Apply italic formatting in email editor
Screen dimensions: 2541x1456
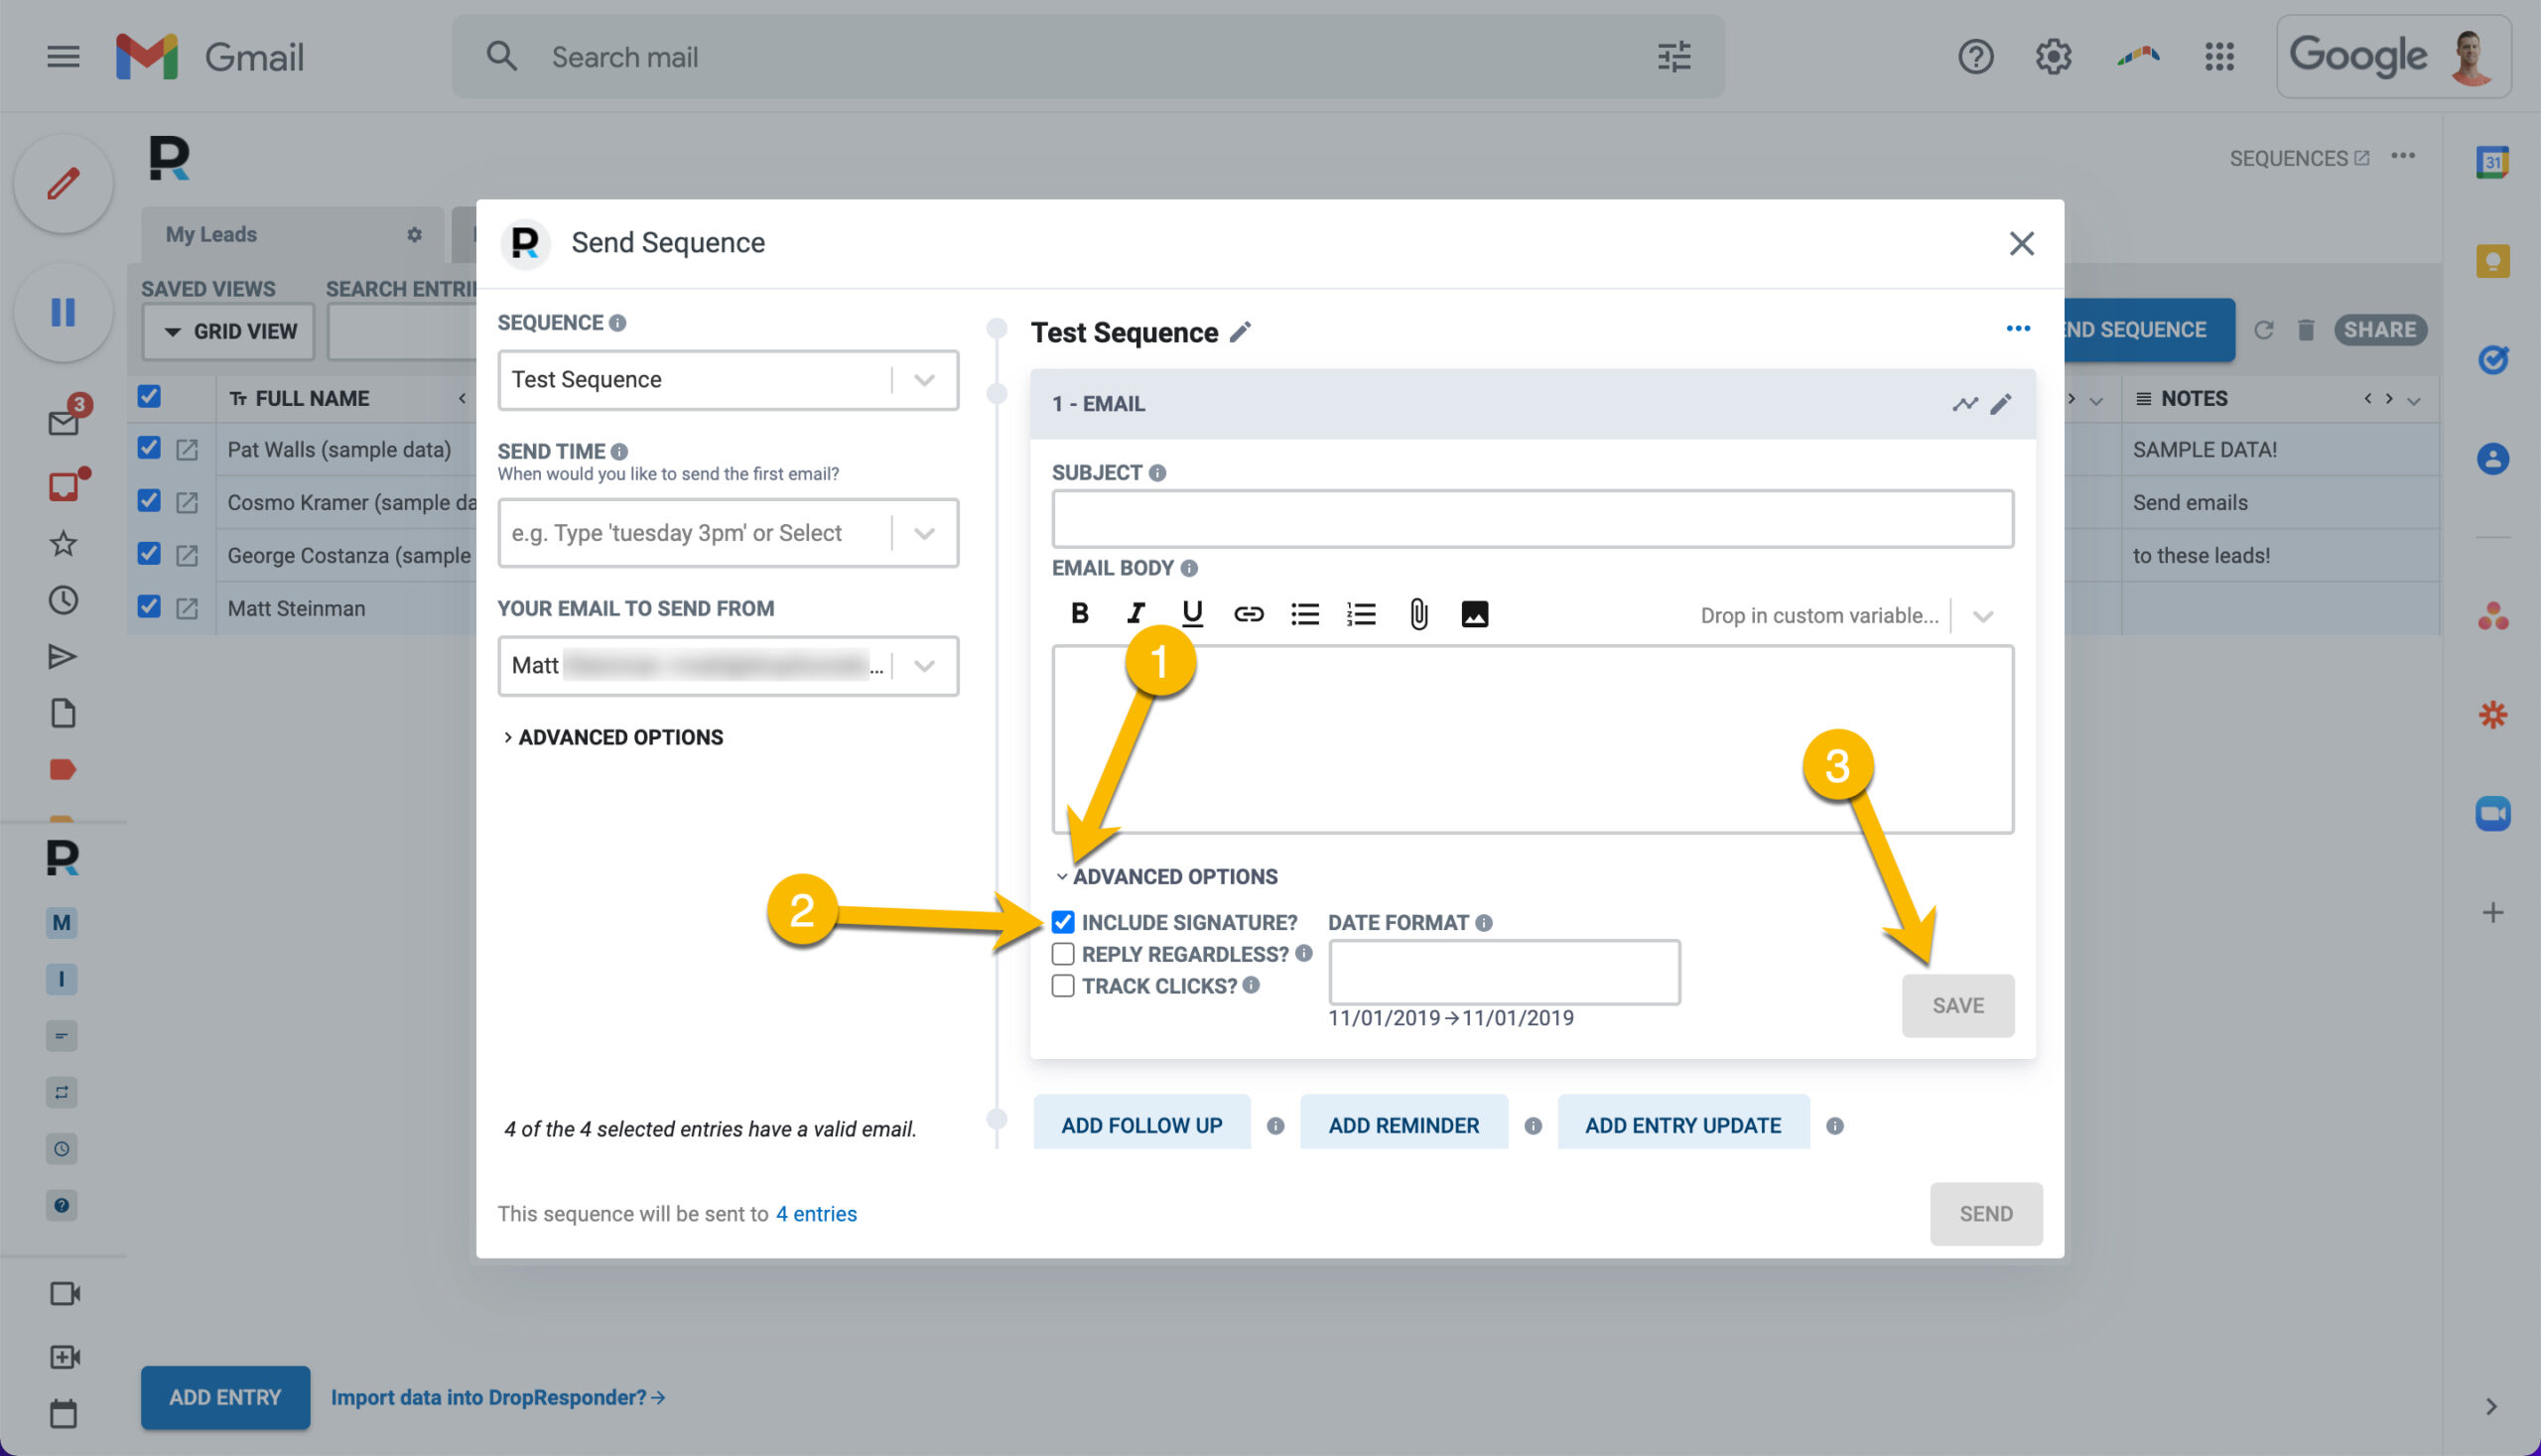(1135, 613)
